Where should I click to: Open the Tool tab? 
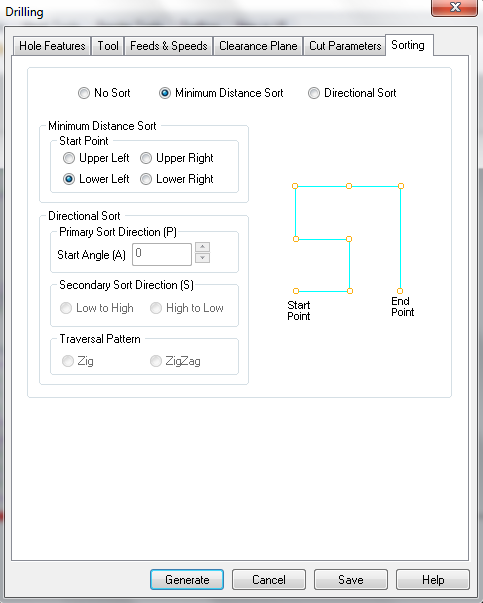(108, 46)
